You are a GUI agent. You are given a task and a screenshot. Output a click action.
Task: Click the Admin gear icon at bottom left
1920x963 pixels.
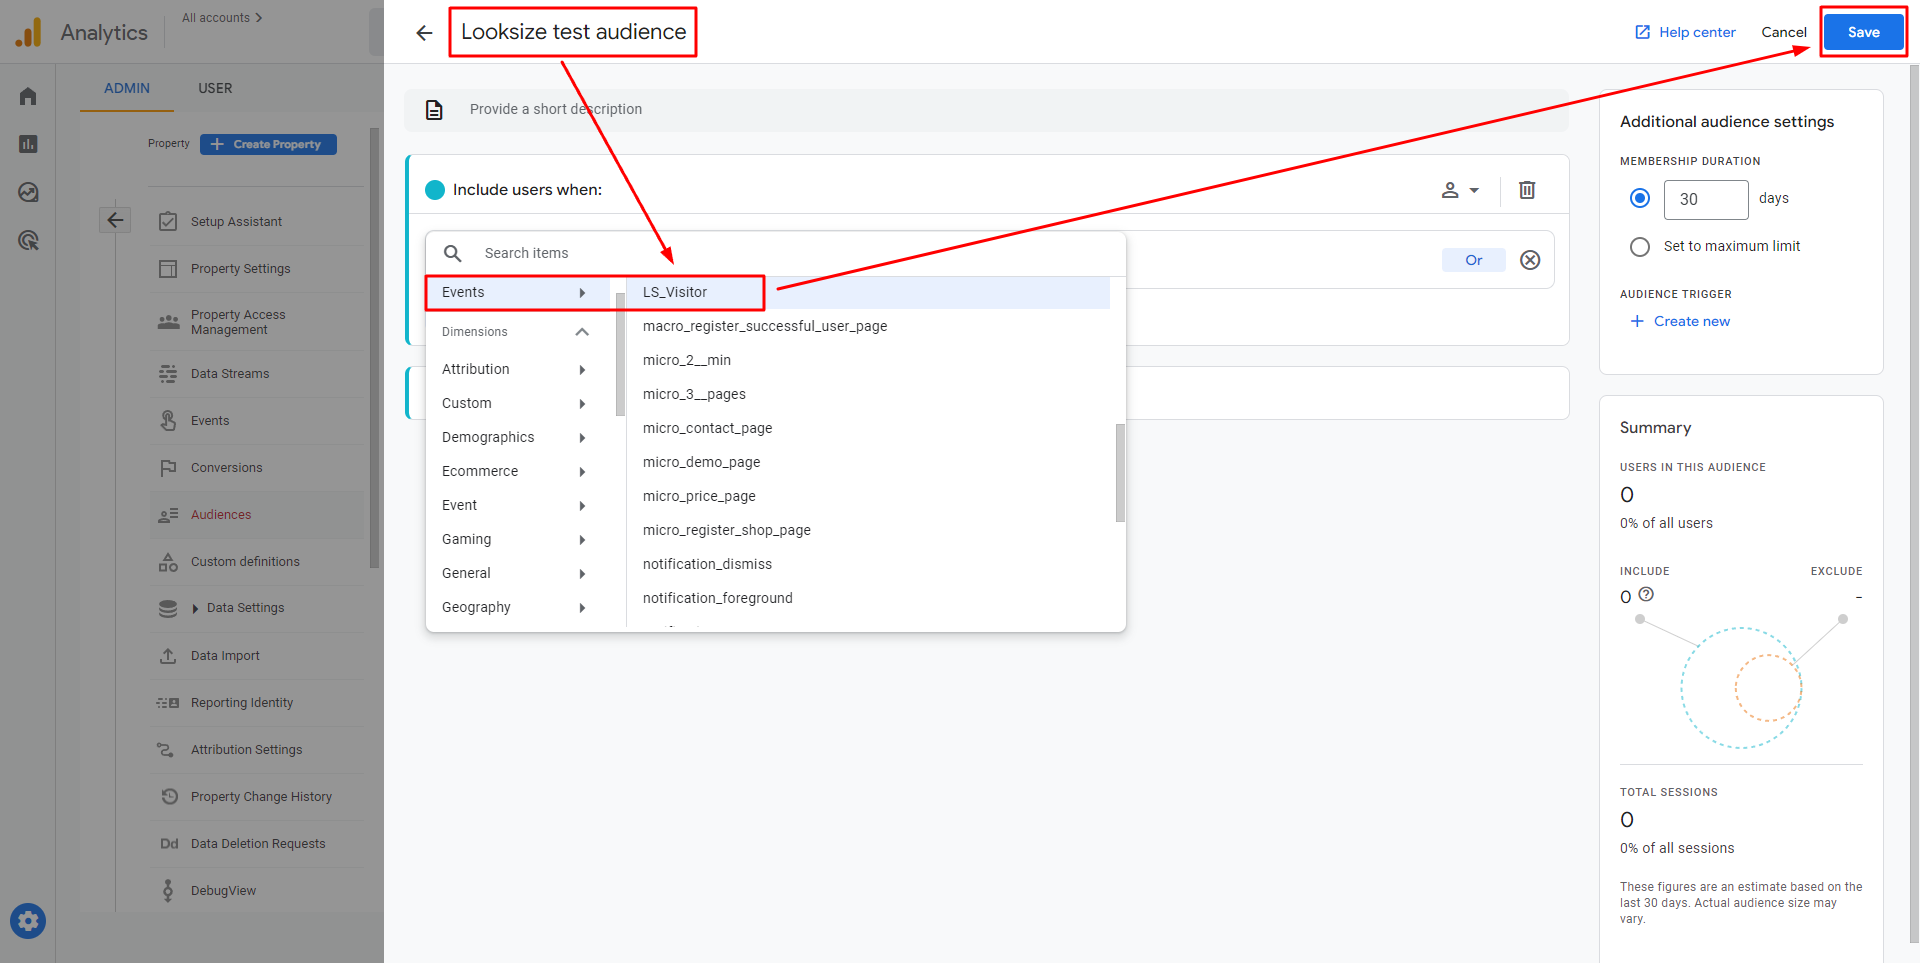pyautogui.click(x=28, y=921)
